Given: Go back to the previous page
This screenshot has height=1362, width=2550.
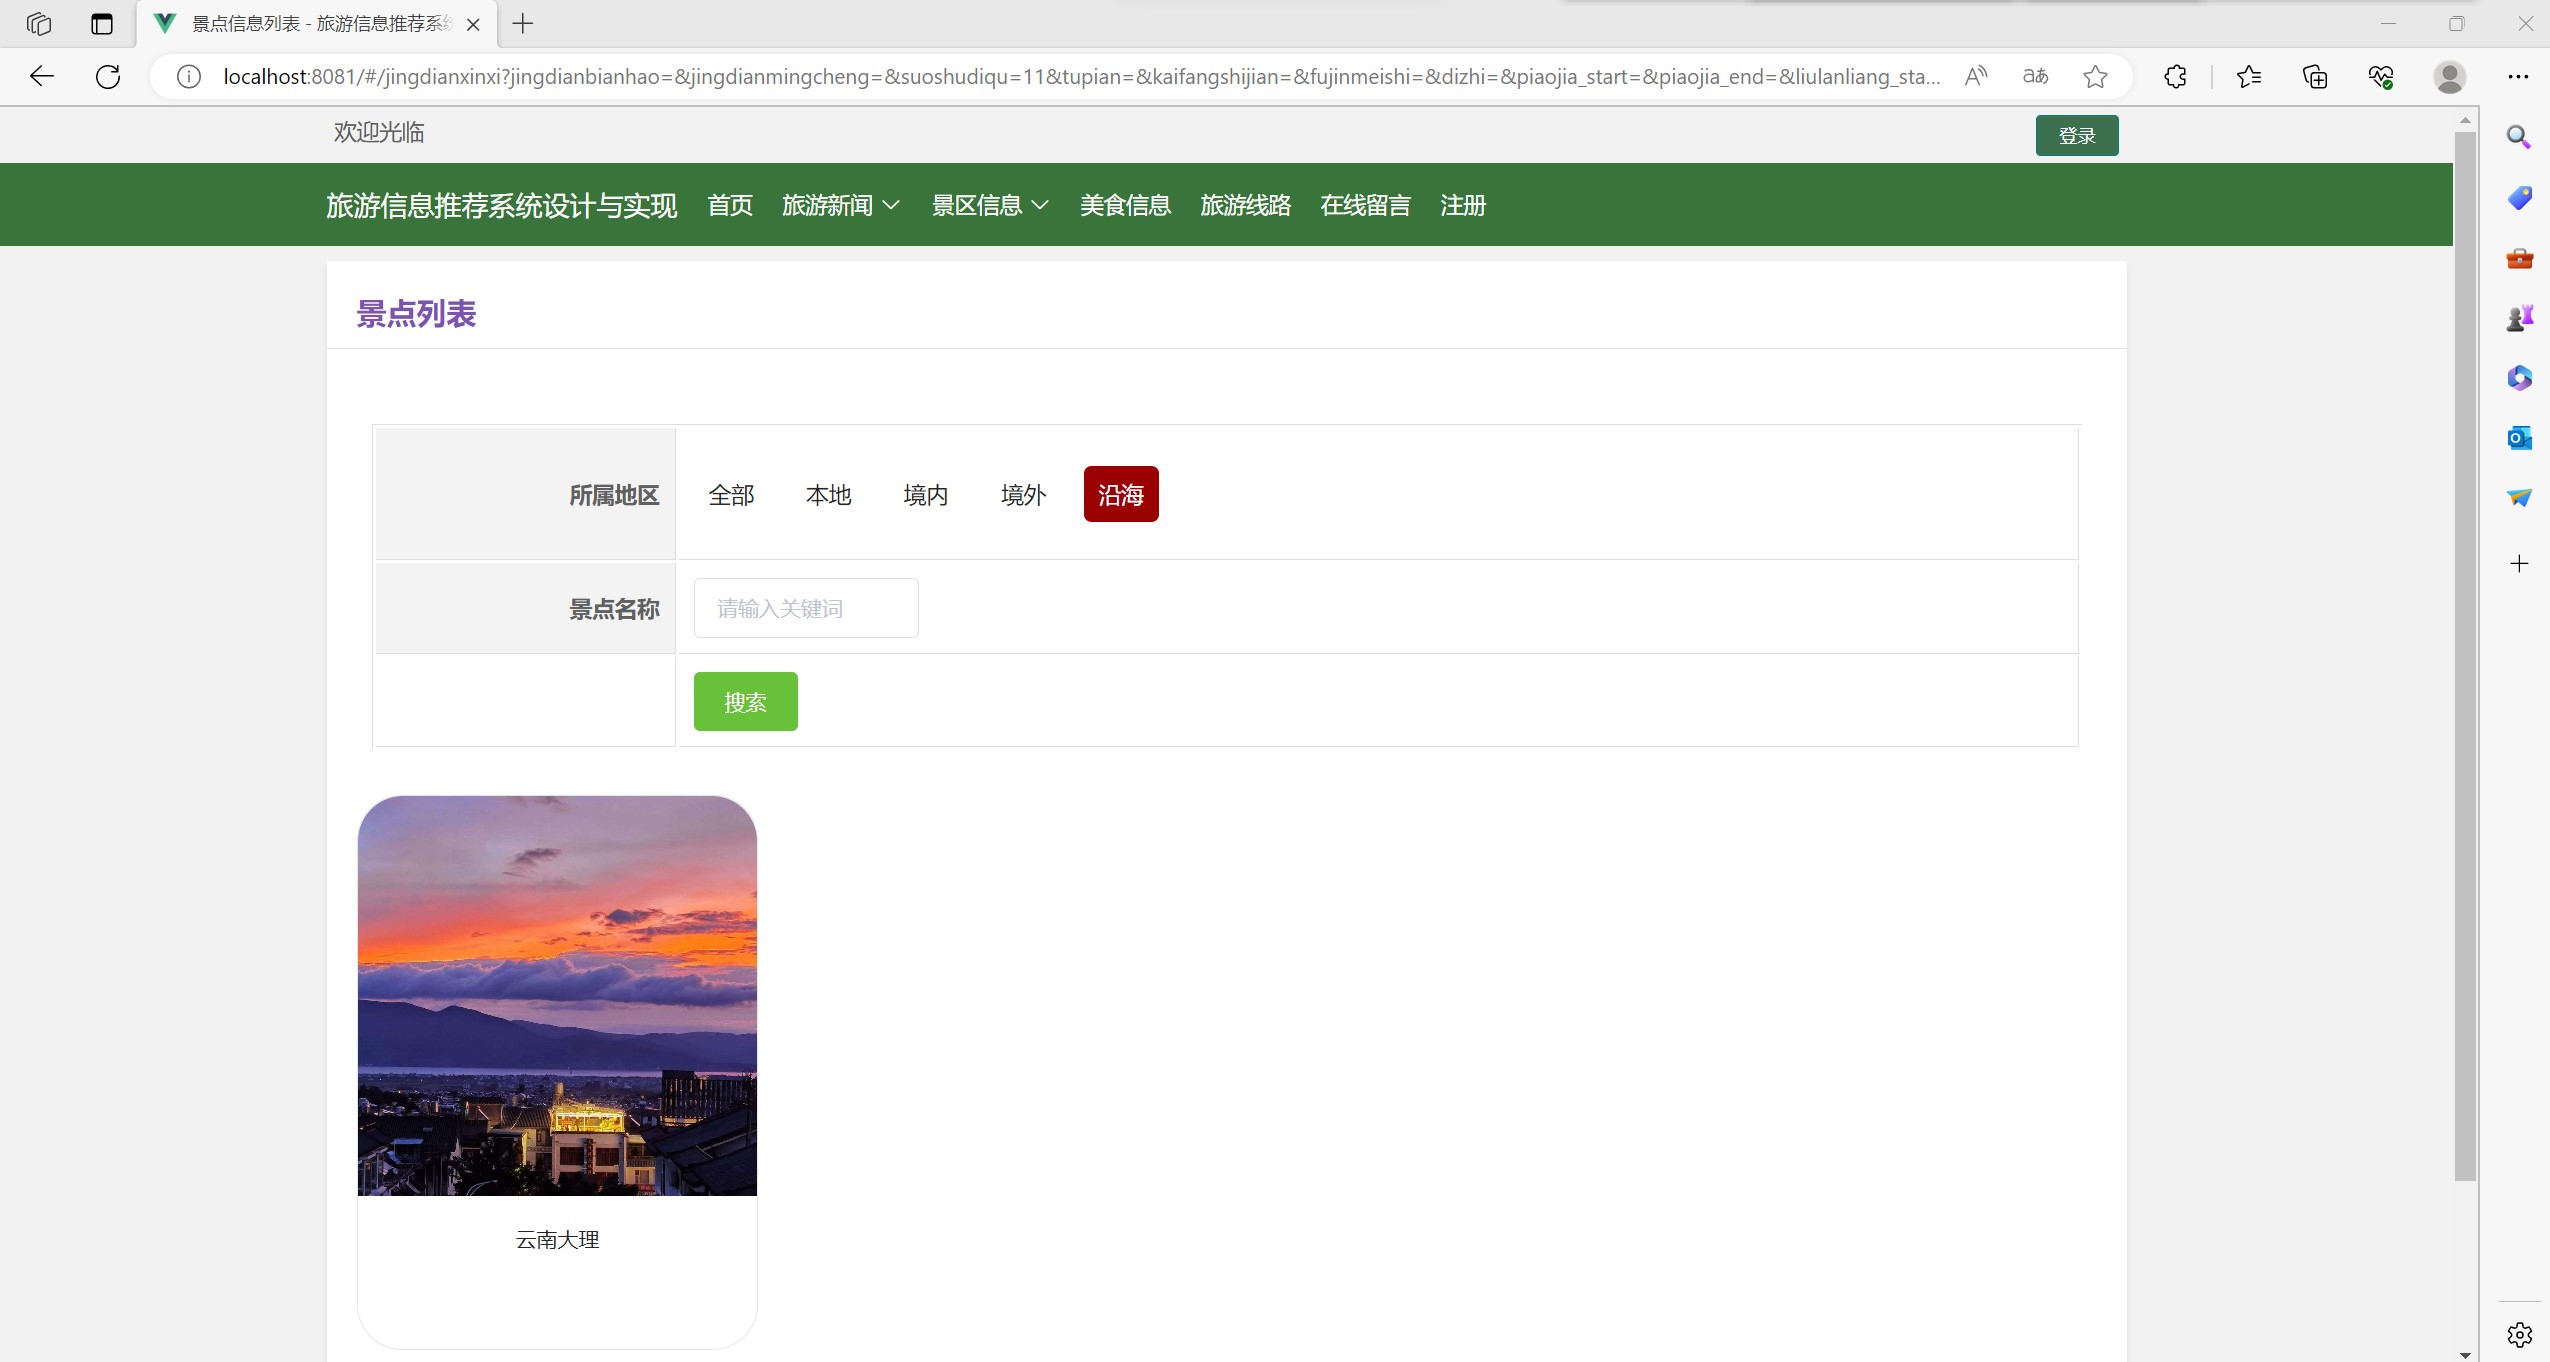Looking at the screenshot, I should click(41, 76).
